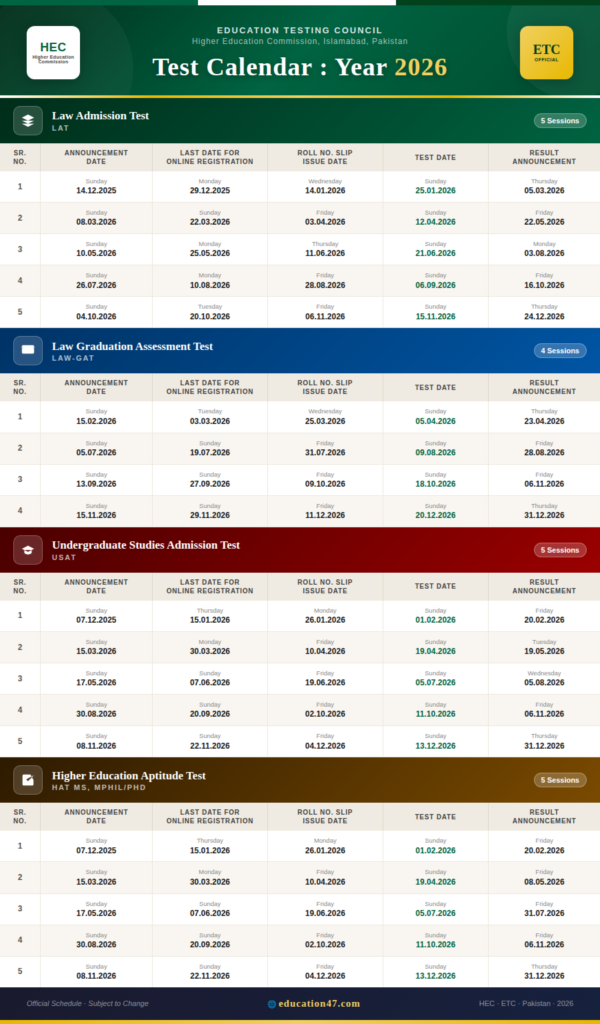Click the 5 Sessions badge in the LAT header
Viewport: 600px width, 1024px height.
click(560, 121)
